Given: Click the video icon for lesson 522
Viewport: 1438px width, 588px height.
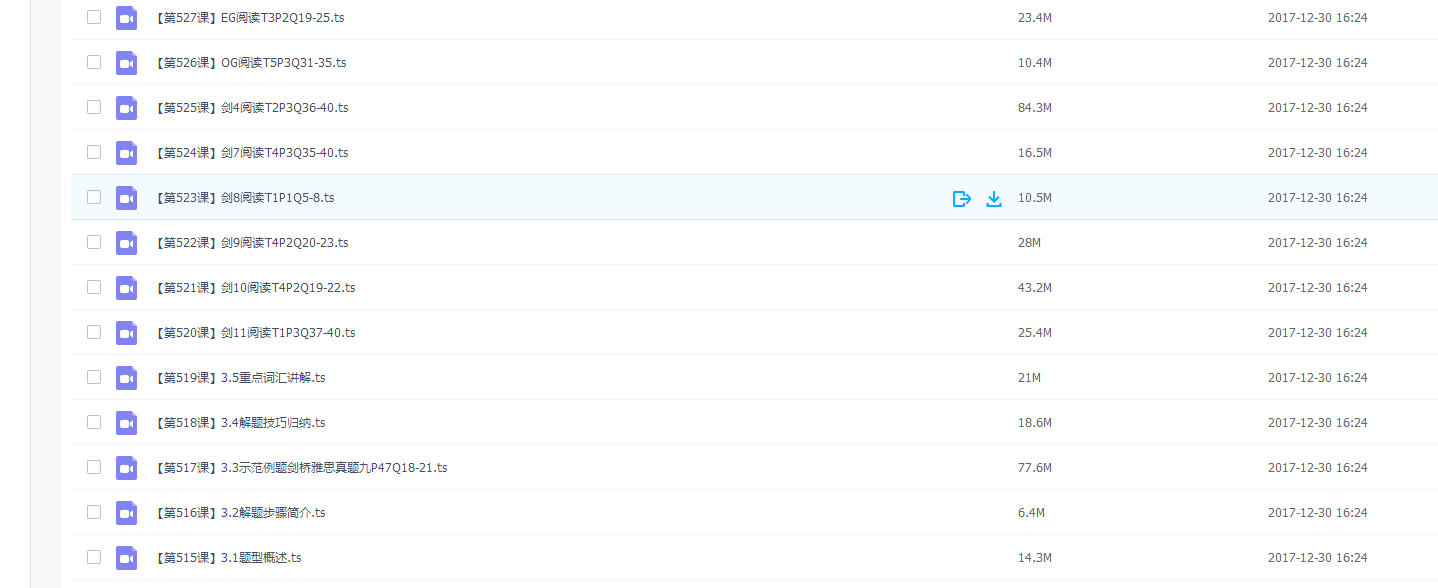Looking at the screenshot, I should pos(126,243).
